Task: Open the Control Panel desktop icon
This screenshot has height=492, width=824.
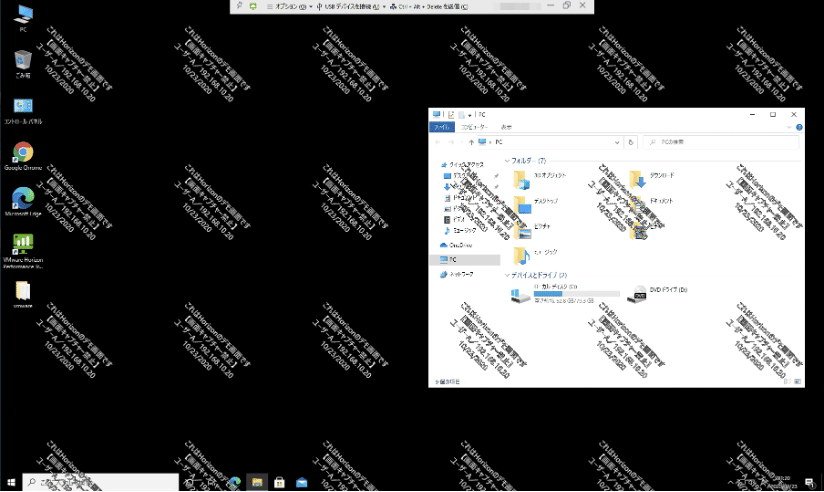Action: [23, 110]
